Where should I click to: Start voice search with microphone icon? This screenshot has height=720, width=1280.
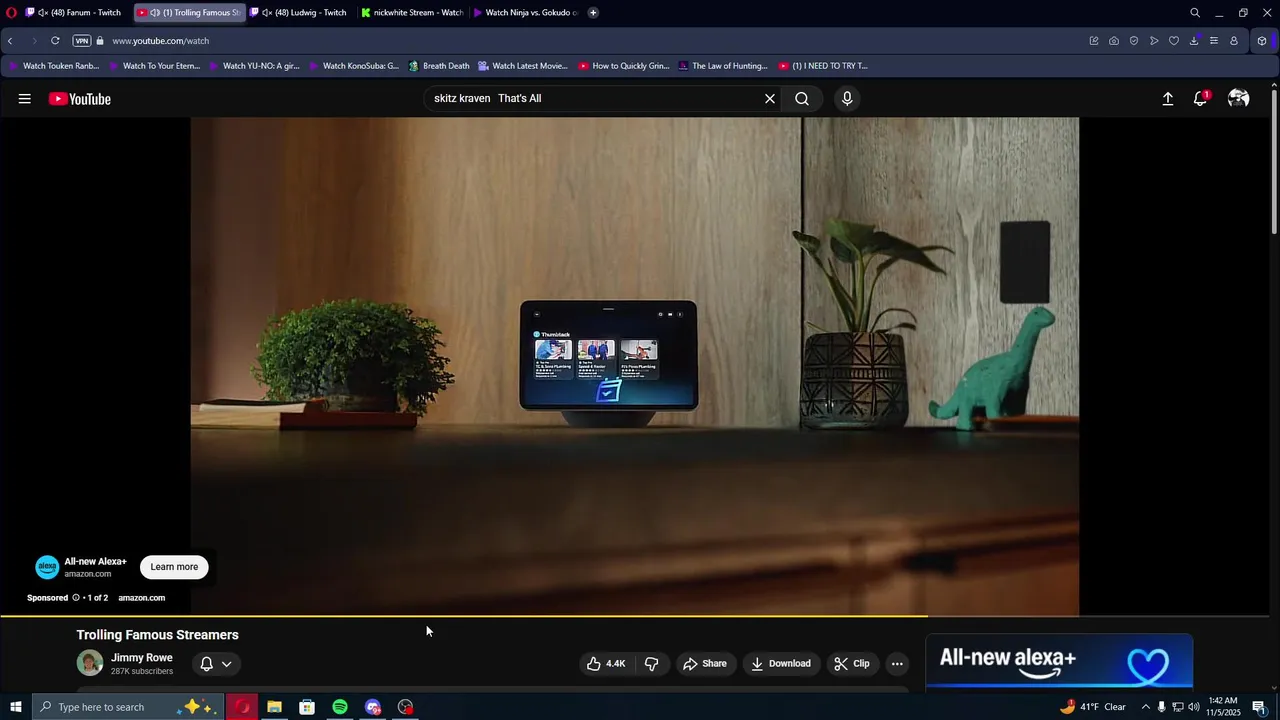847,99
